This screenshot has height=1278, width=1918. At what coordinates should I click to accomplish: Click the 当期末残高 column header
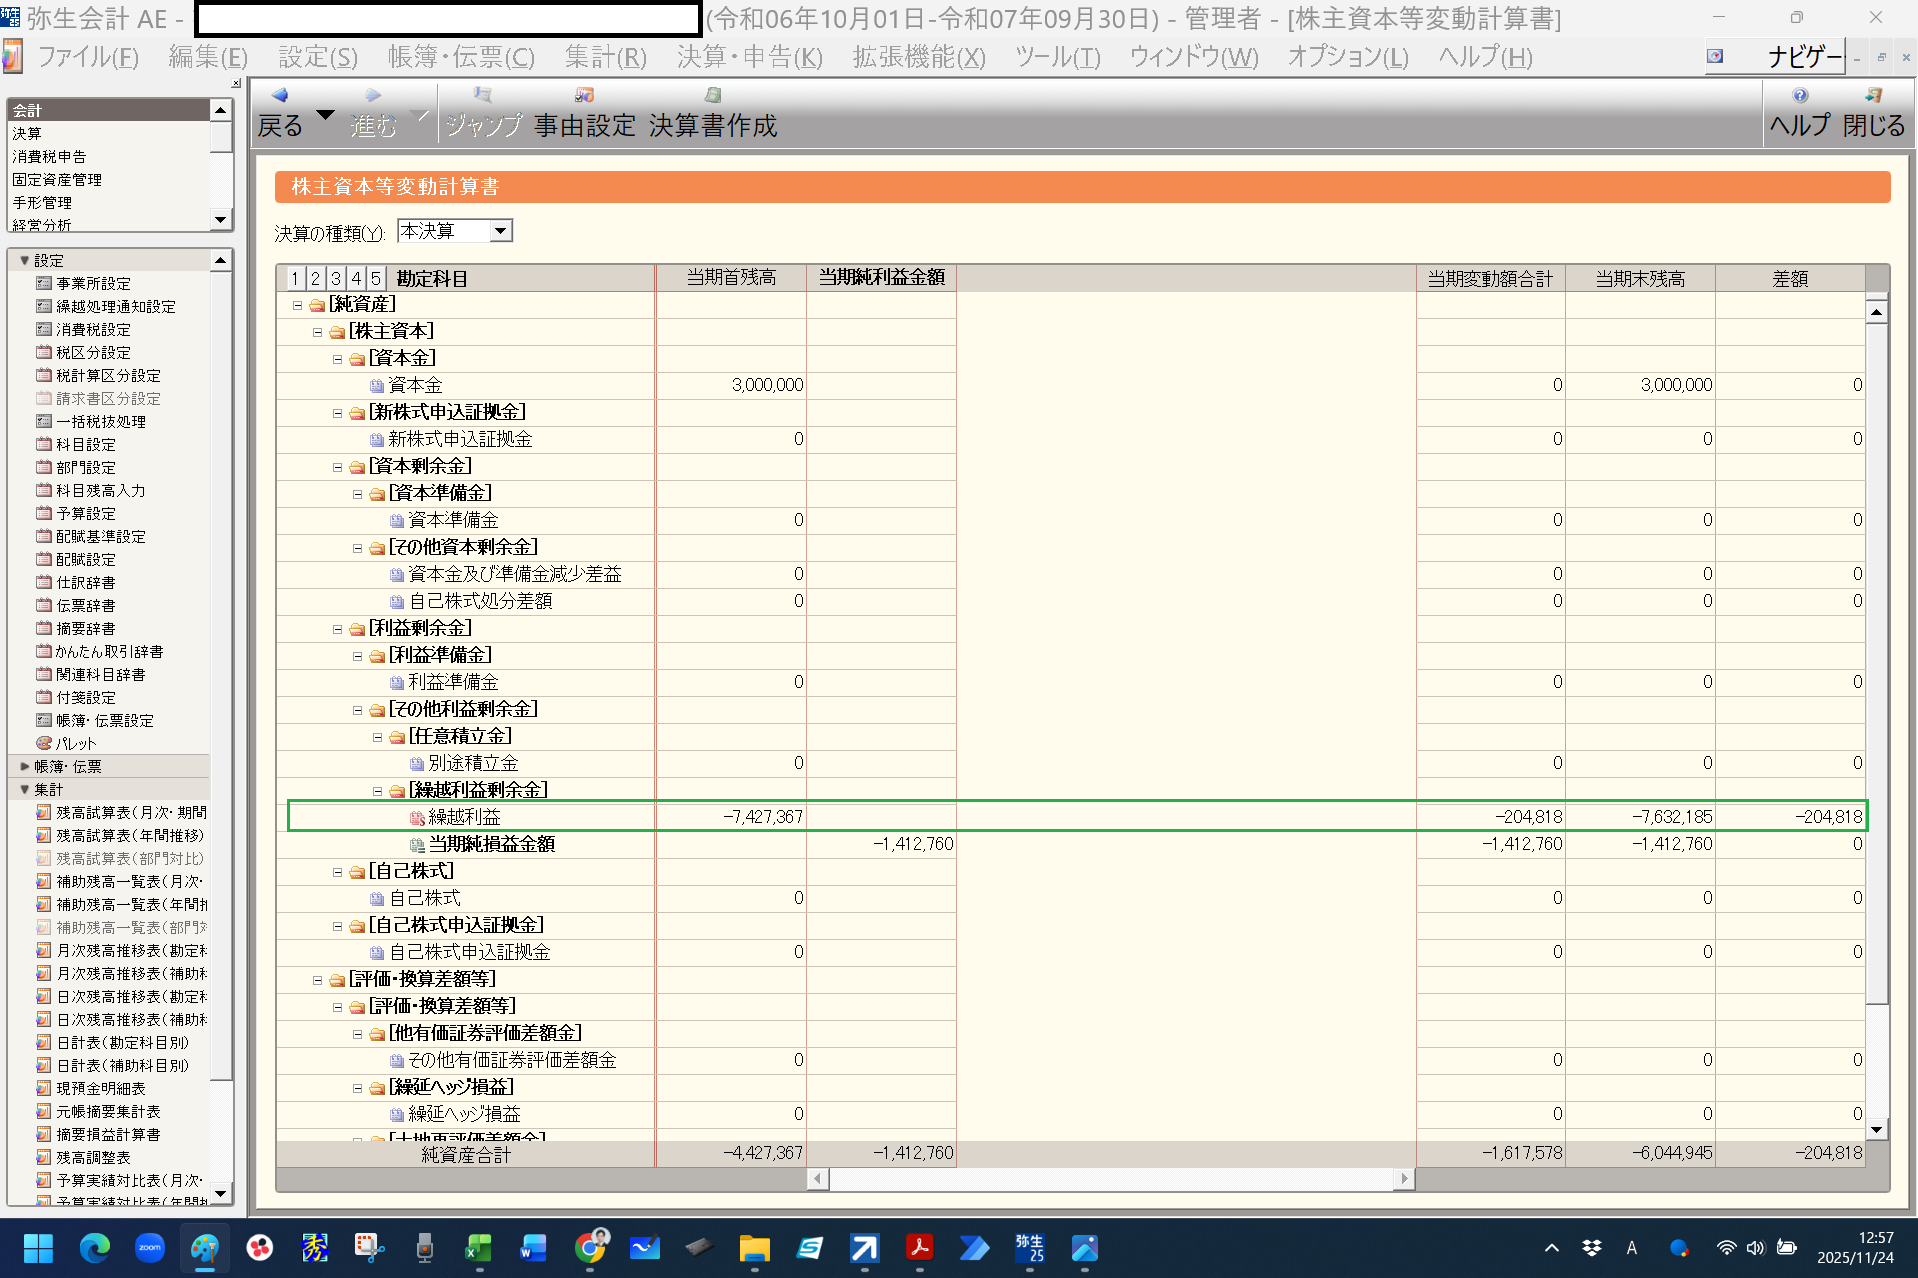click(1640, 279)
